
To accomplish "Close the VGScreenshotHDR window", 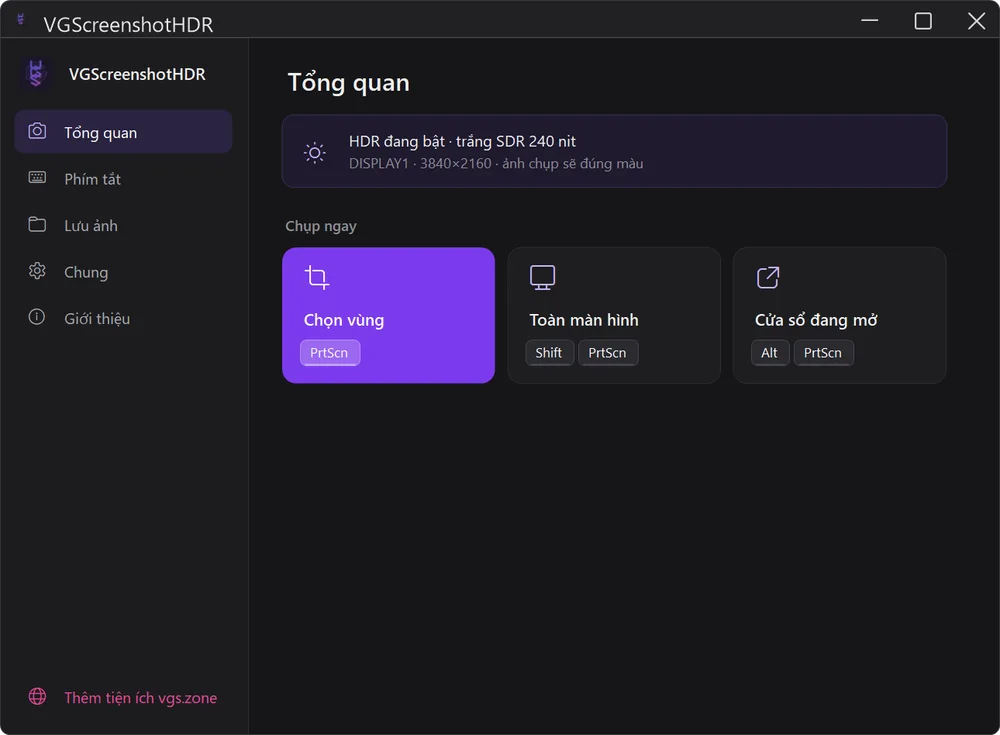I will click(976, 20).
